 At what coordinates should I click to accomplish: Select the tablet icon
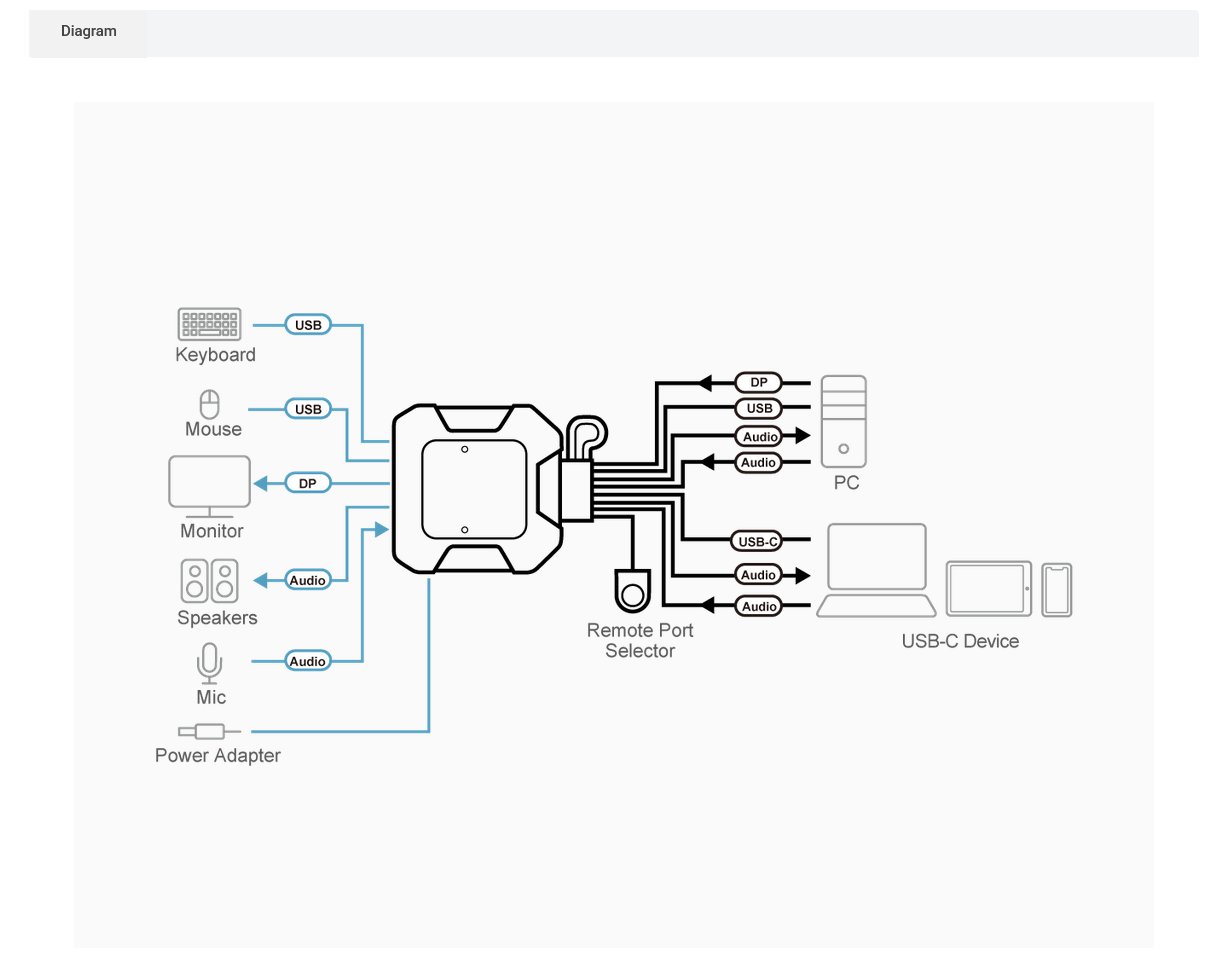coord(989,588)
